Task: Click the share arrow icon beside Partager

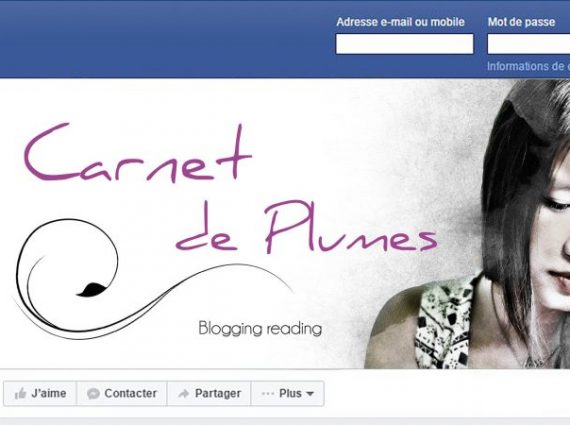Action: point(184,393)
